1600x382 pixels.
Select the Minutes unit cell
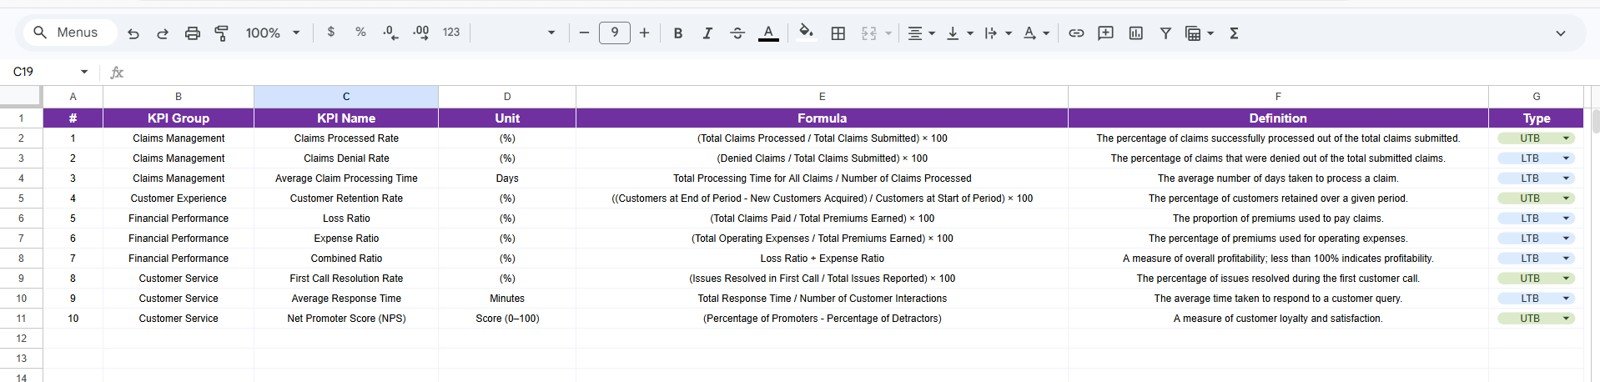click(x=507, y=298)
